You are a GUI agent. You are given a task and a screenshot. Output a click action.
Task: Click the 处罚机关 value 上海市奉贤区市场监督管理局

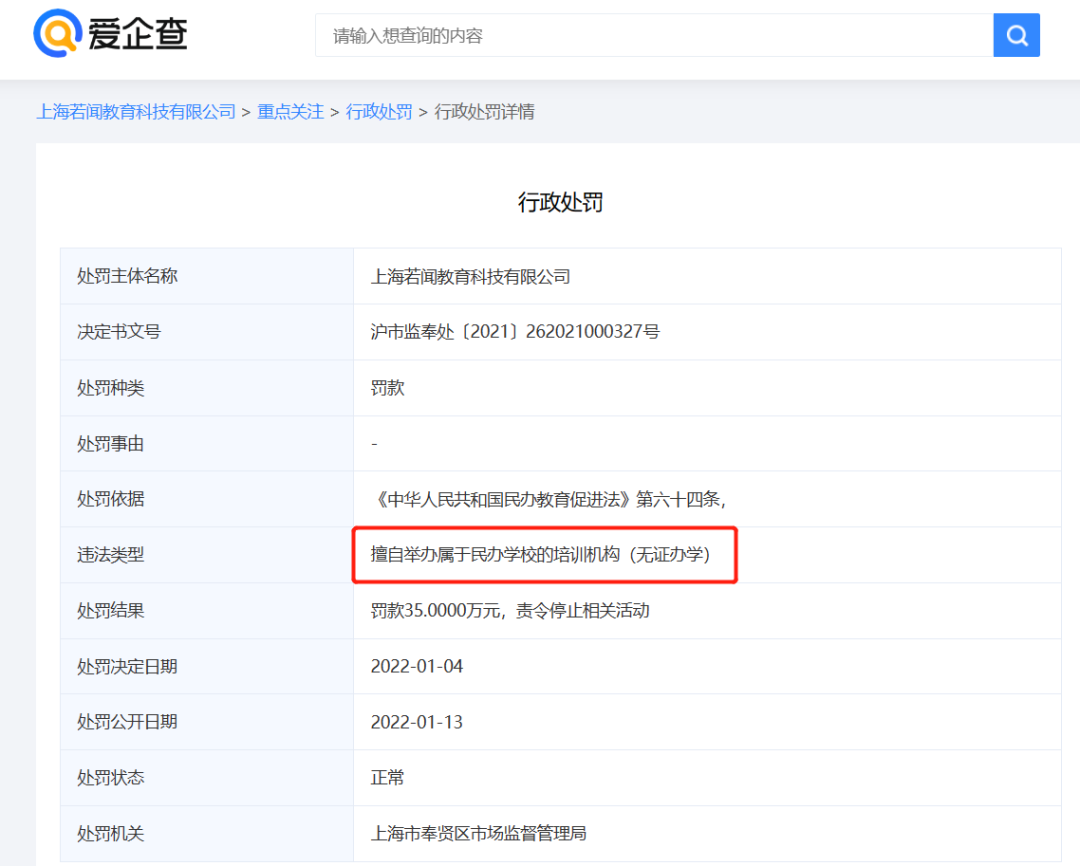pyautogui.click(x=478, y=833)
